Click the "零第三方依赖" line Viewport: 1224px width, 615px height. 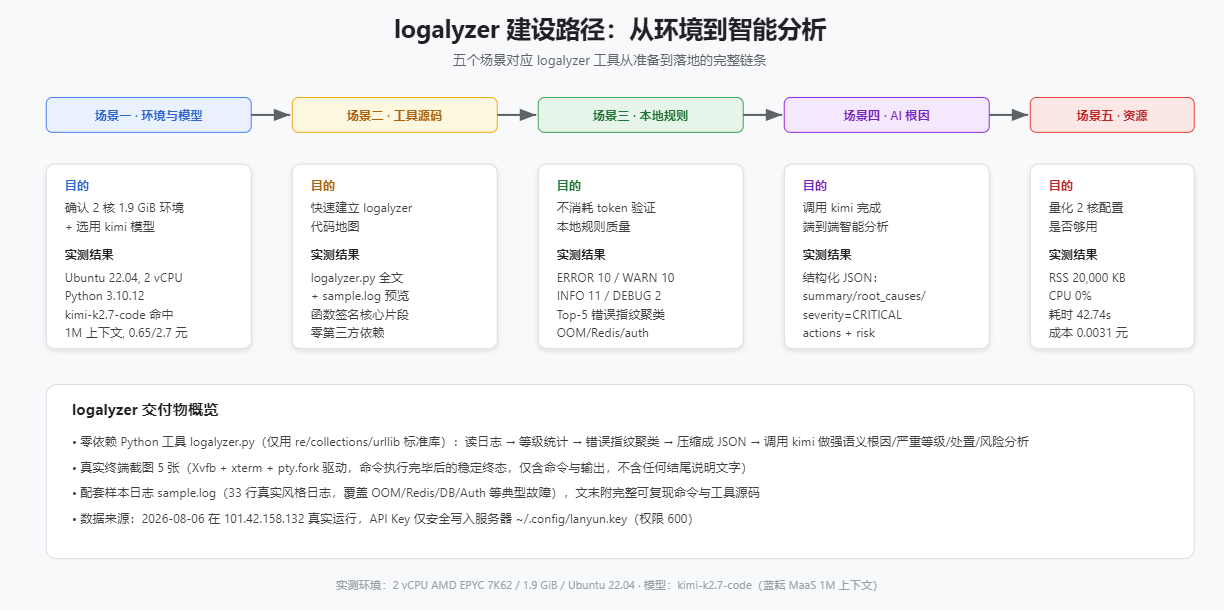click(x=348, y=333)
